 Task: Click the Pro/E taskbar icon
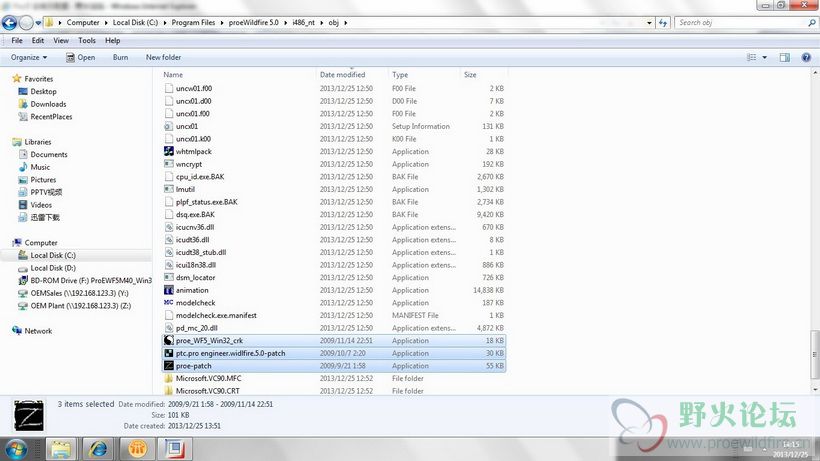(175, 449)
